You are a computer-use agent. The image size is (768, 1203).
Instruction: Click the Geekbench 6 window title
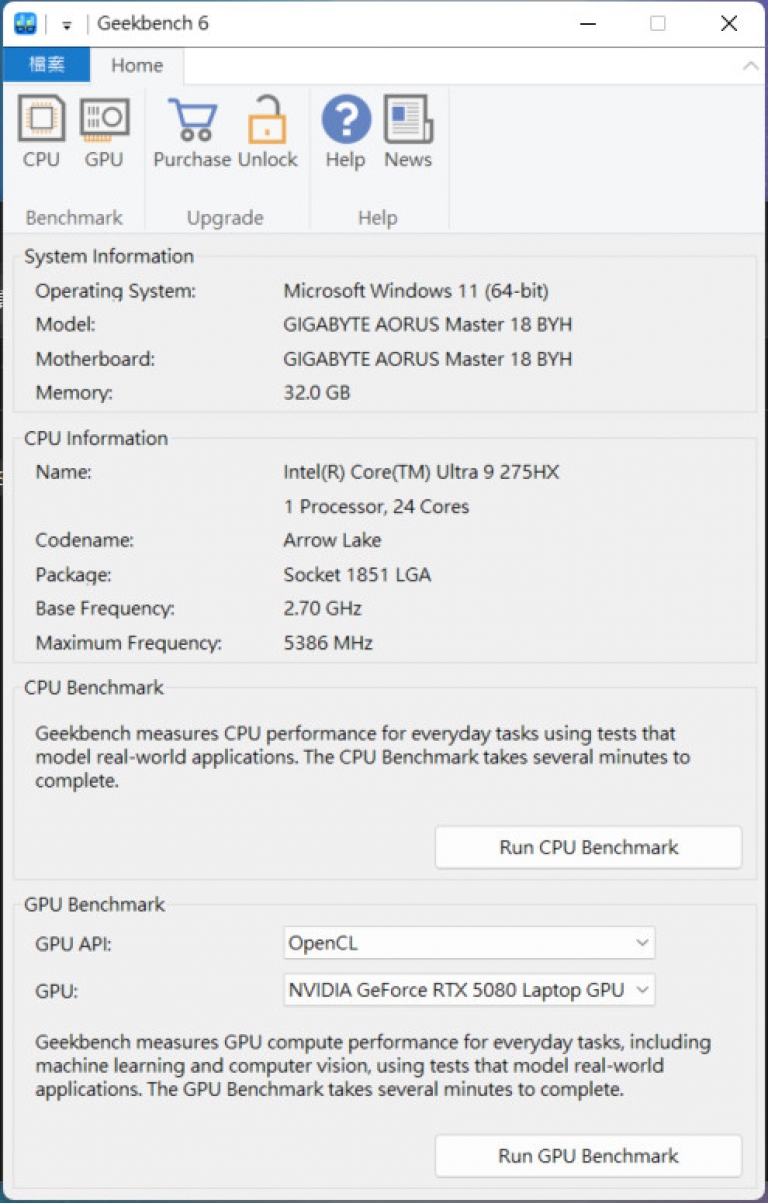click(153, 23)
